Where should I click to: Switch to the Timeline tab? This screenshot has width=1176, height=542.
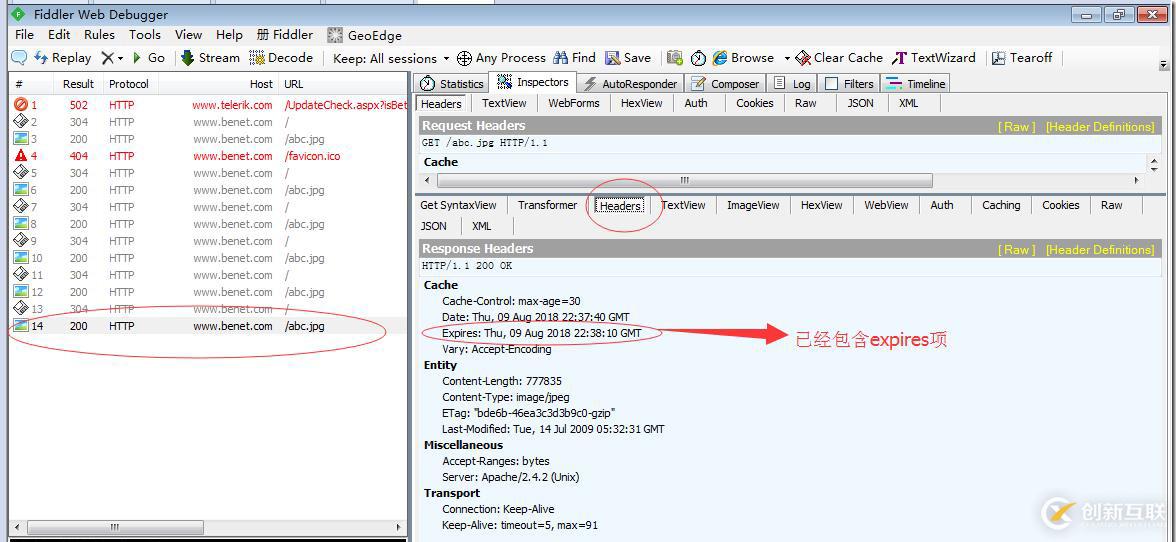coord(916,84)
